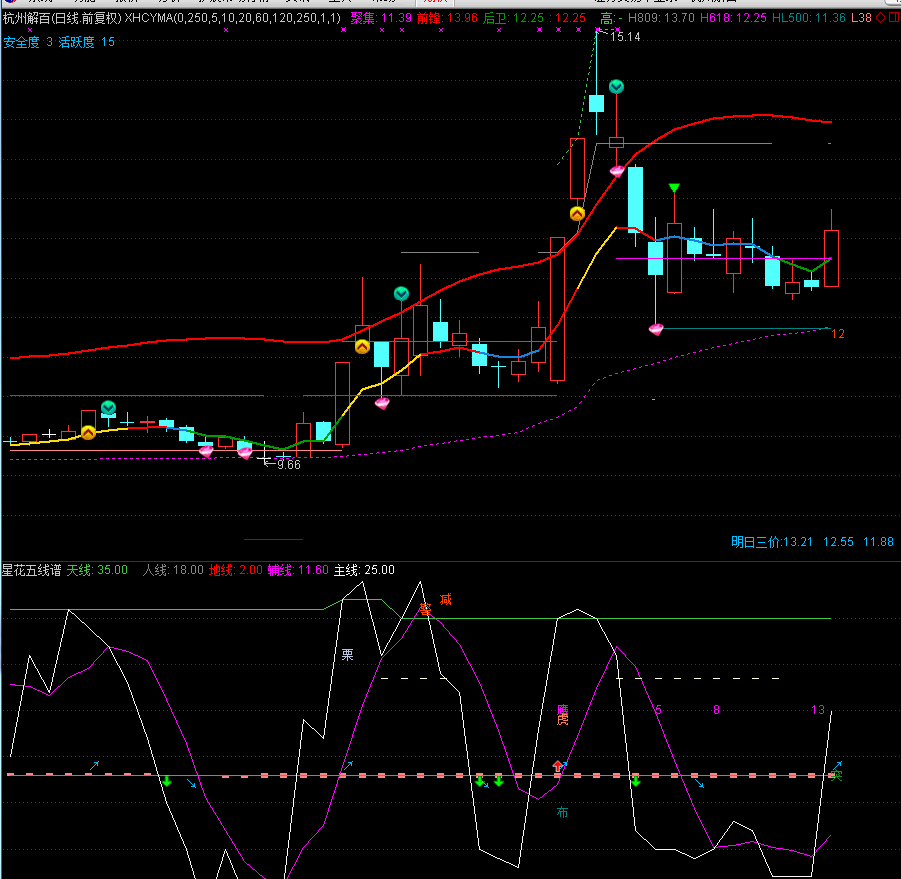
Task: Click the 后卫: 12.25 value in header
Action: [513, 18]
